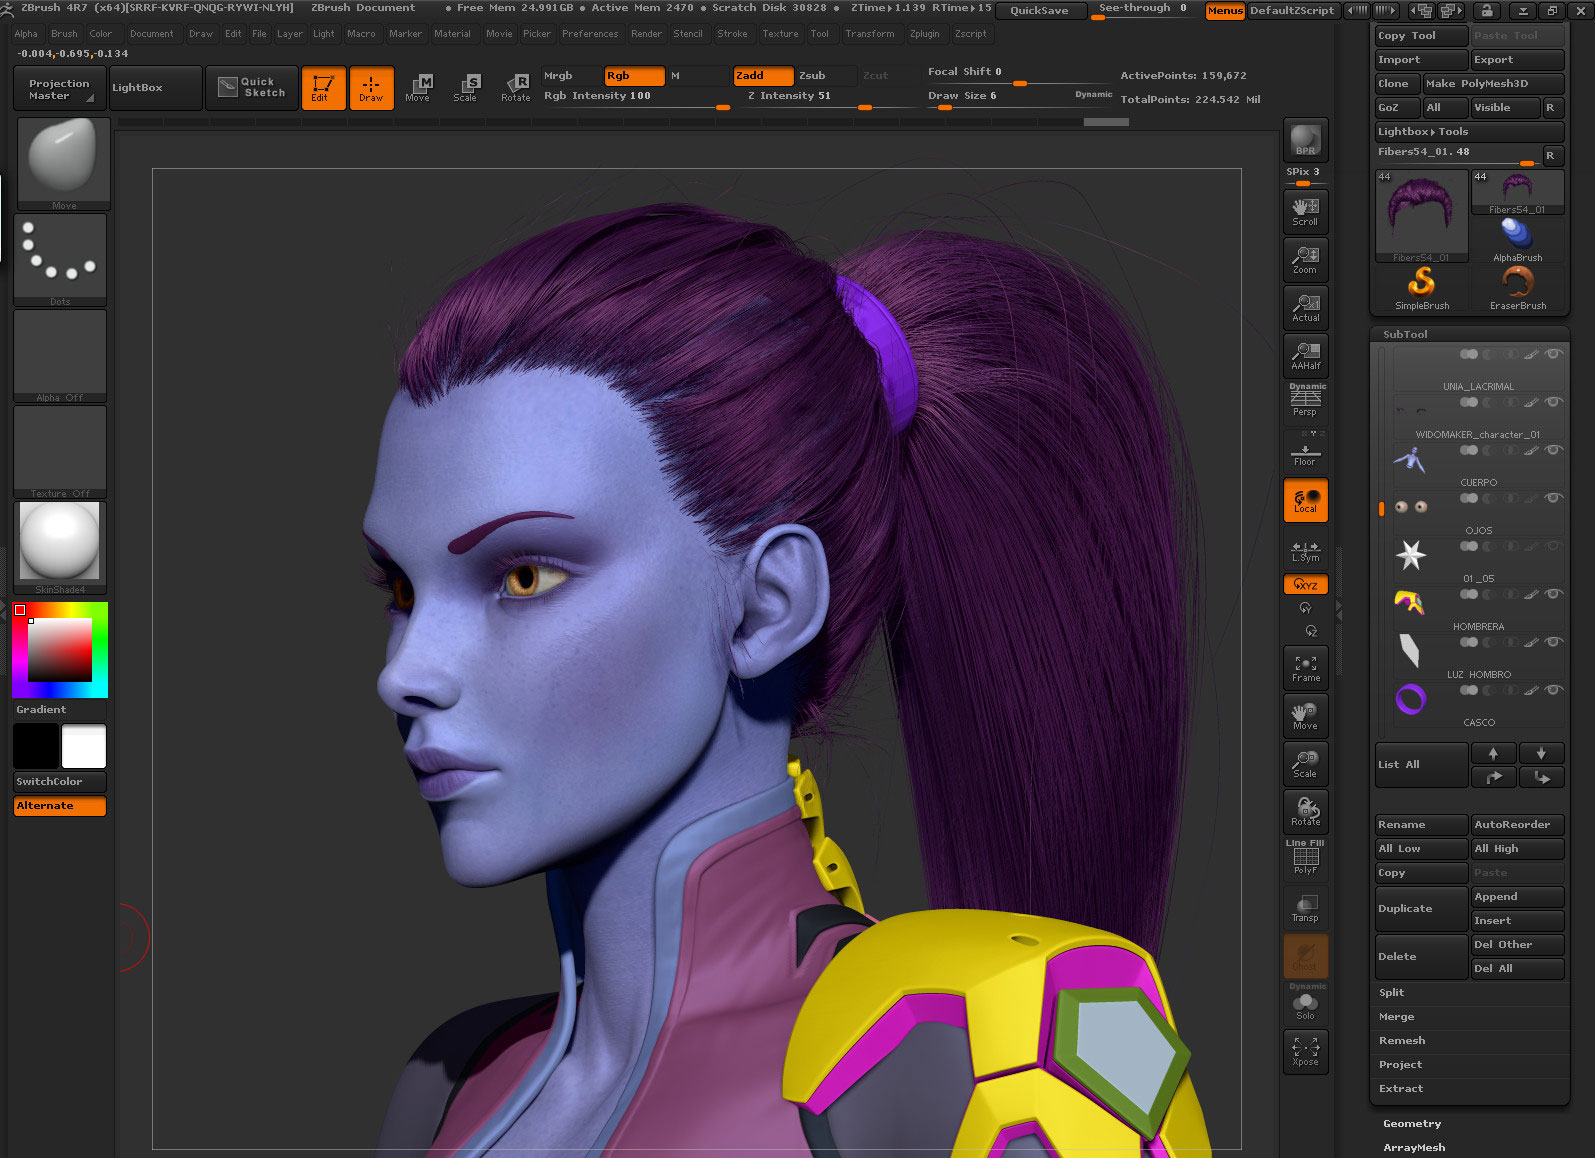This screenshot has width=1595, height=1158.
Task: Adjust the Draw Size slider
Action: point(1020,97)
